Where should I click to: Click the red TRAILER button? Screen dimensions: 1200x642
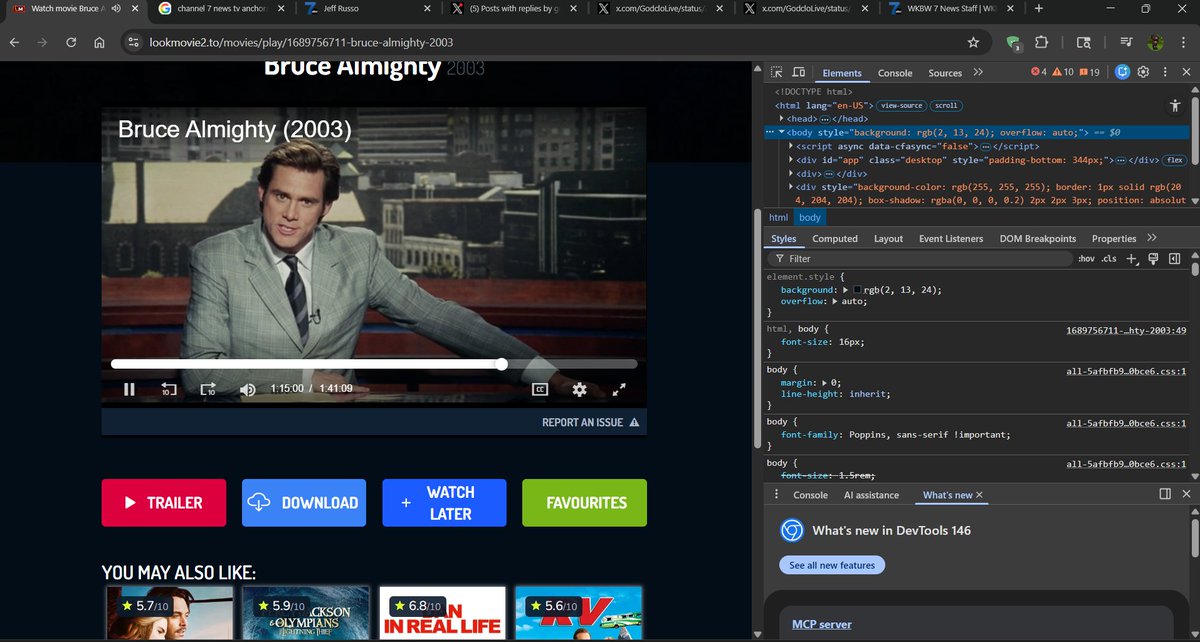pos(164,503)
